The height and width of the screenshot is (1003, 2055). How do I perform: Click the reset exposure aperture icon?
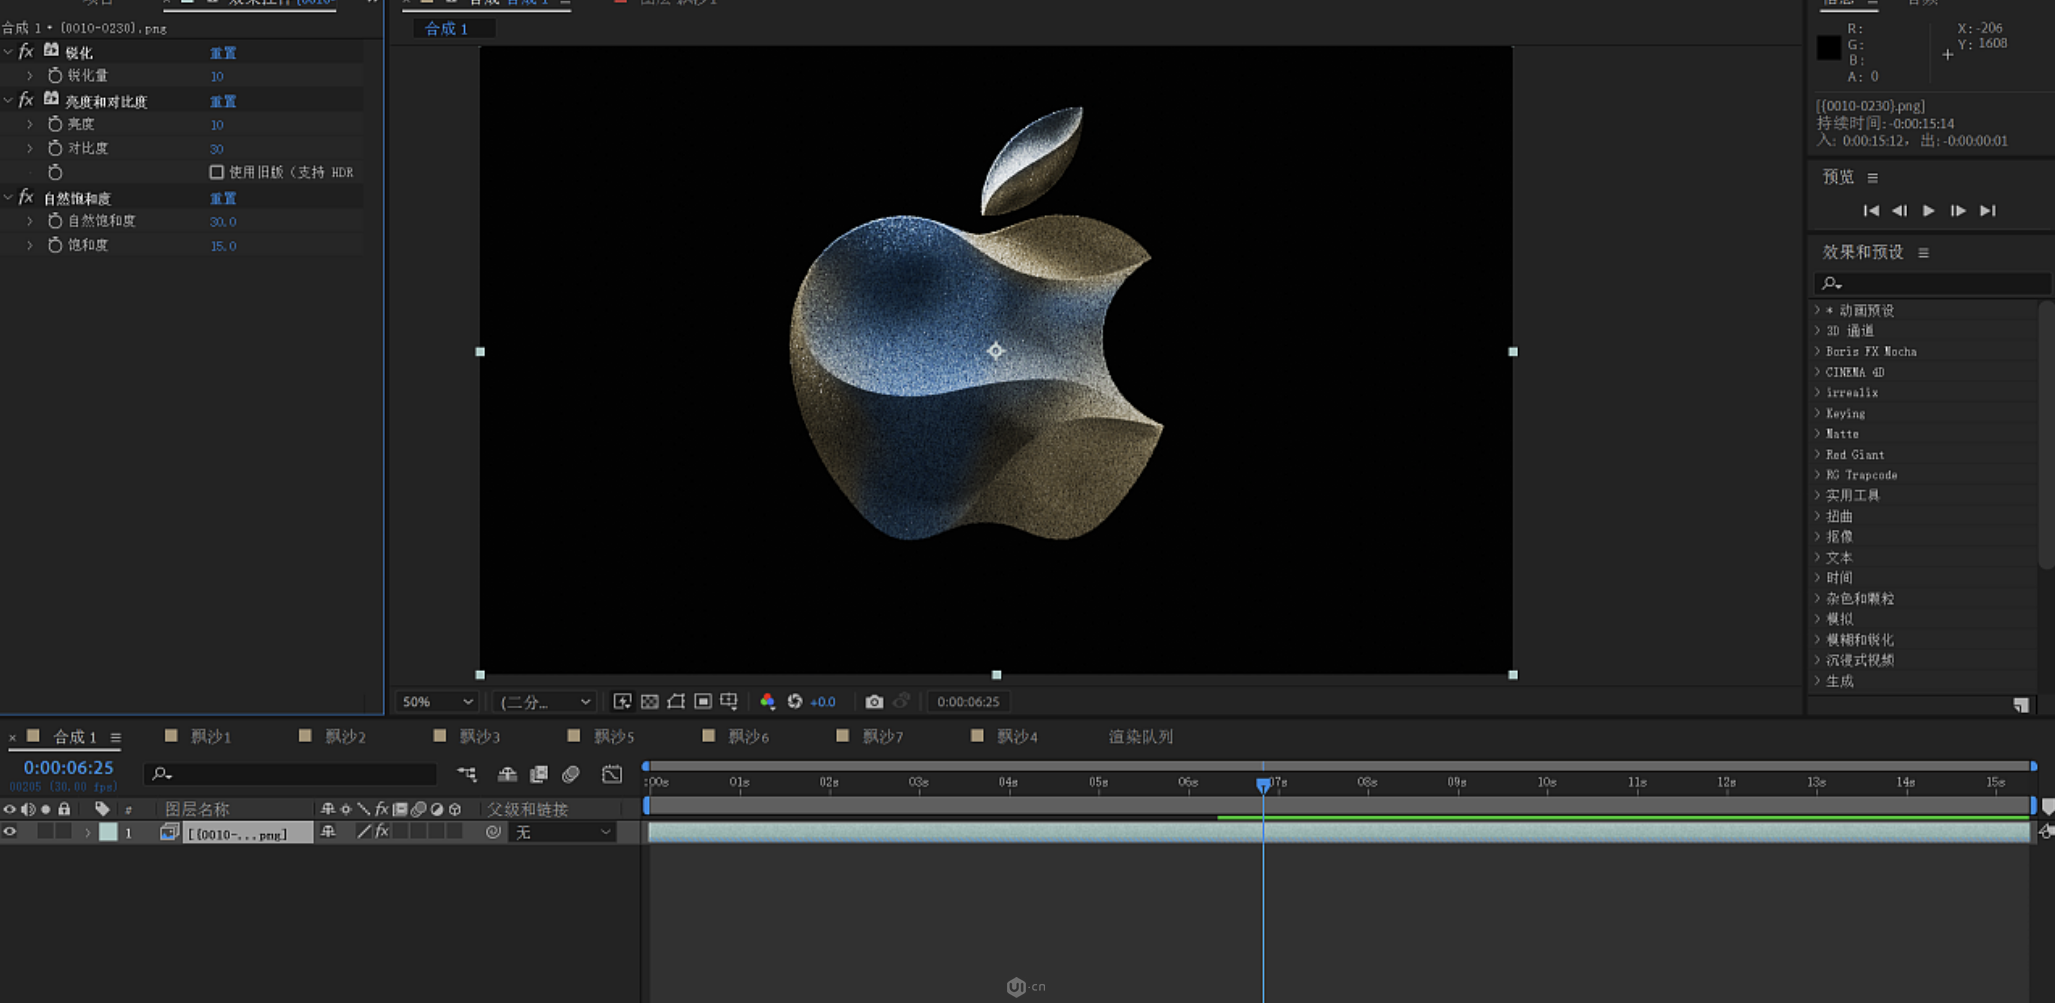pos(795,701)
